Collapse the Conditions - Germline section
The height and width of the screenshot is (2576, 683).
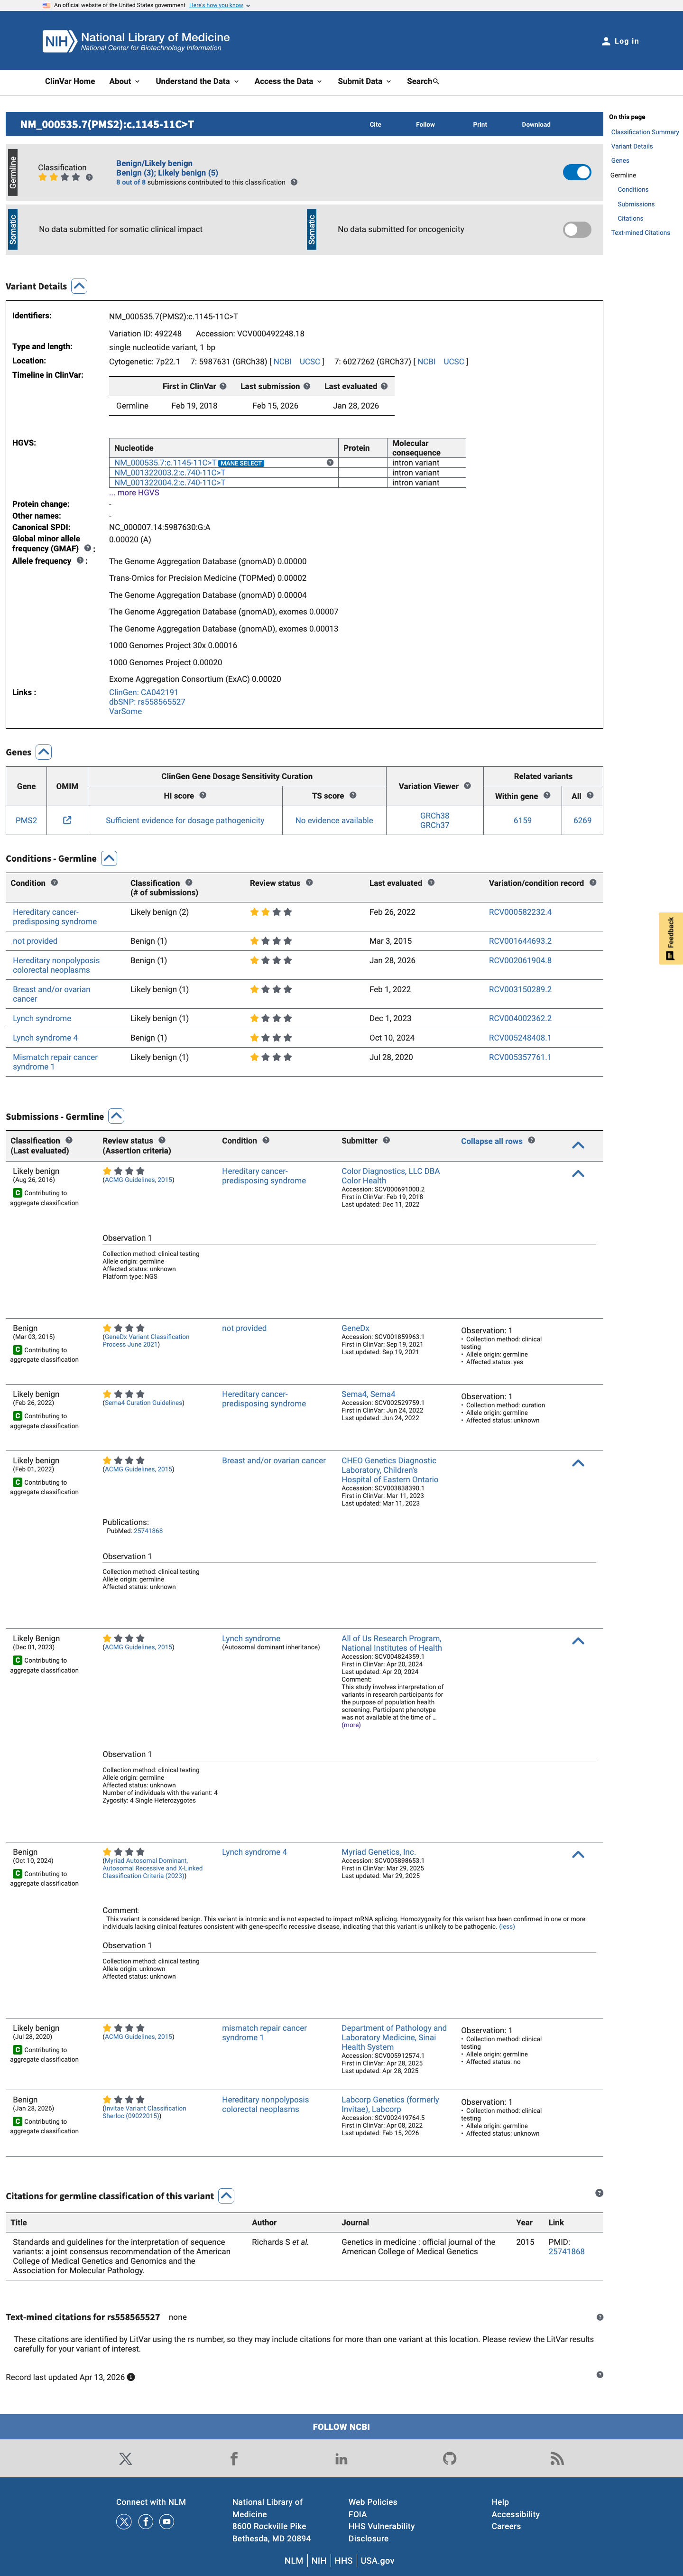(x=109, y=858)
